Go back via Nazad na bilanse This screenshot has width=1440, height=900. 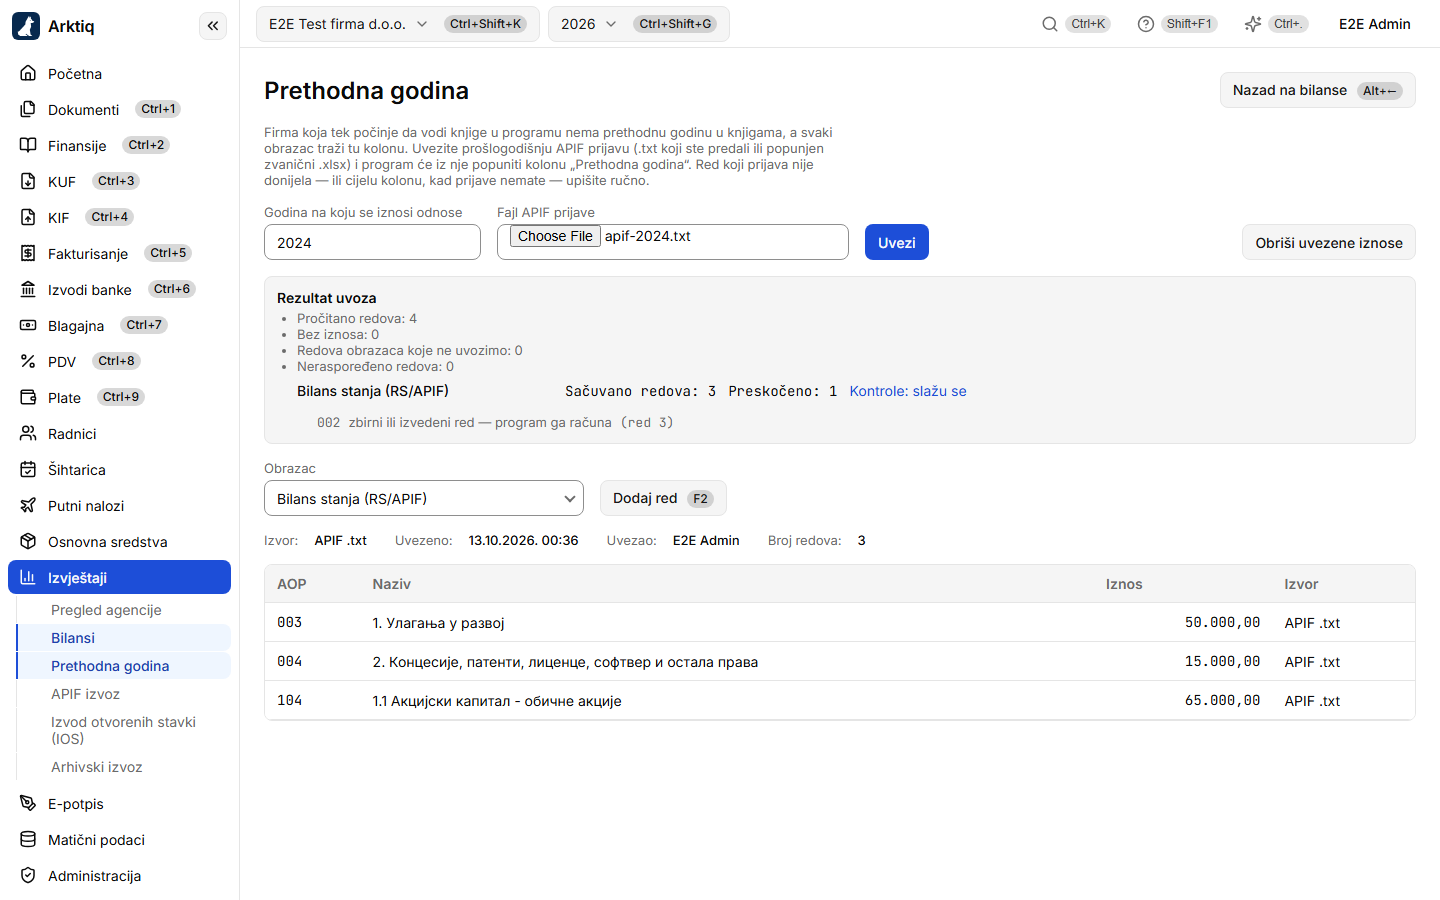tap(1317, 90)
